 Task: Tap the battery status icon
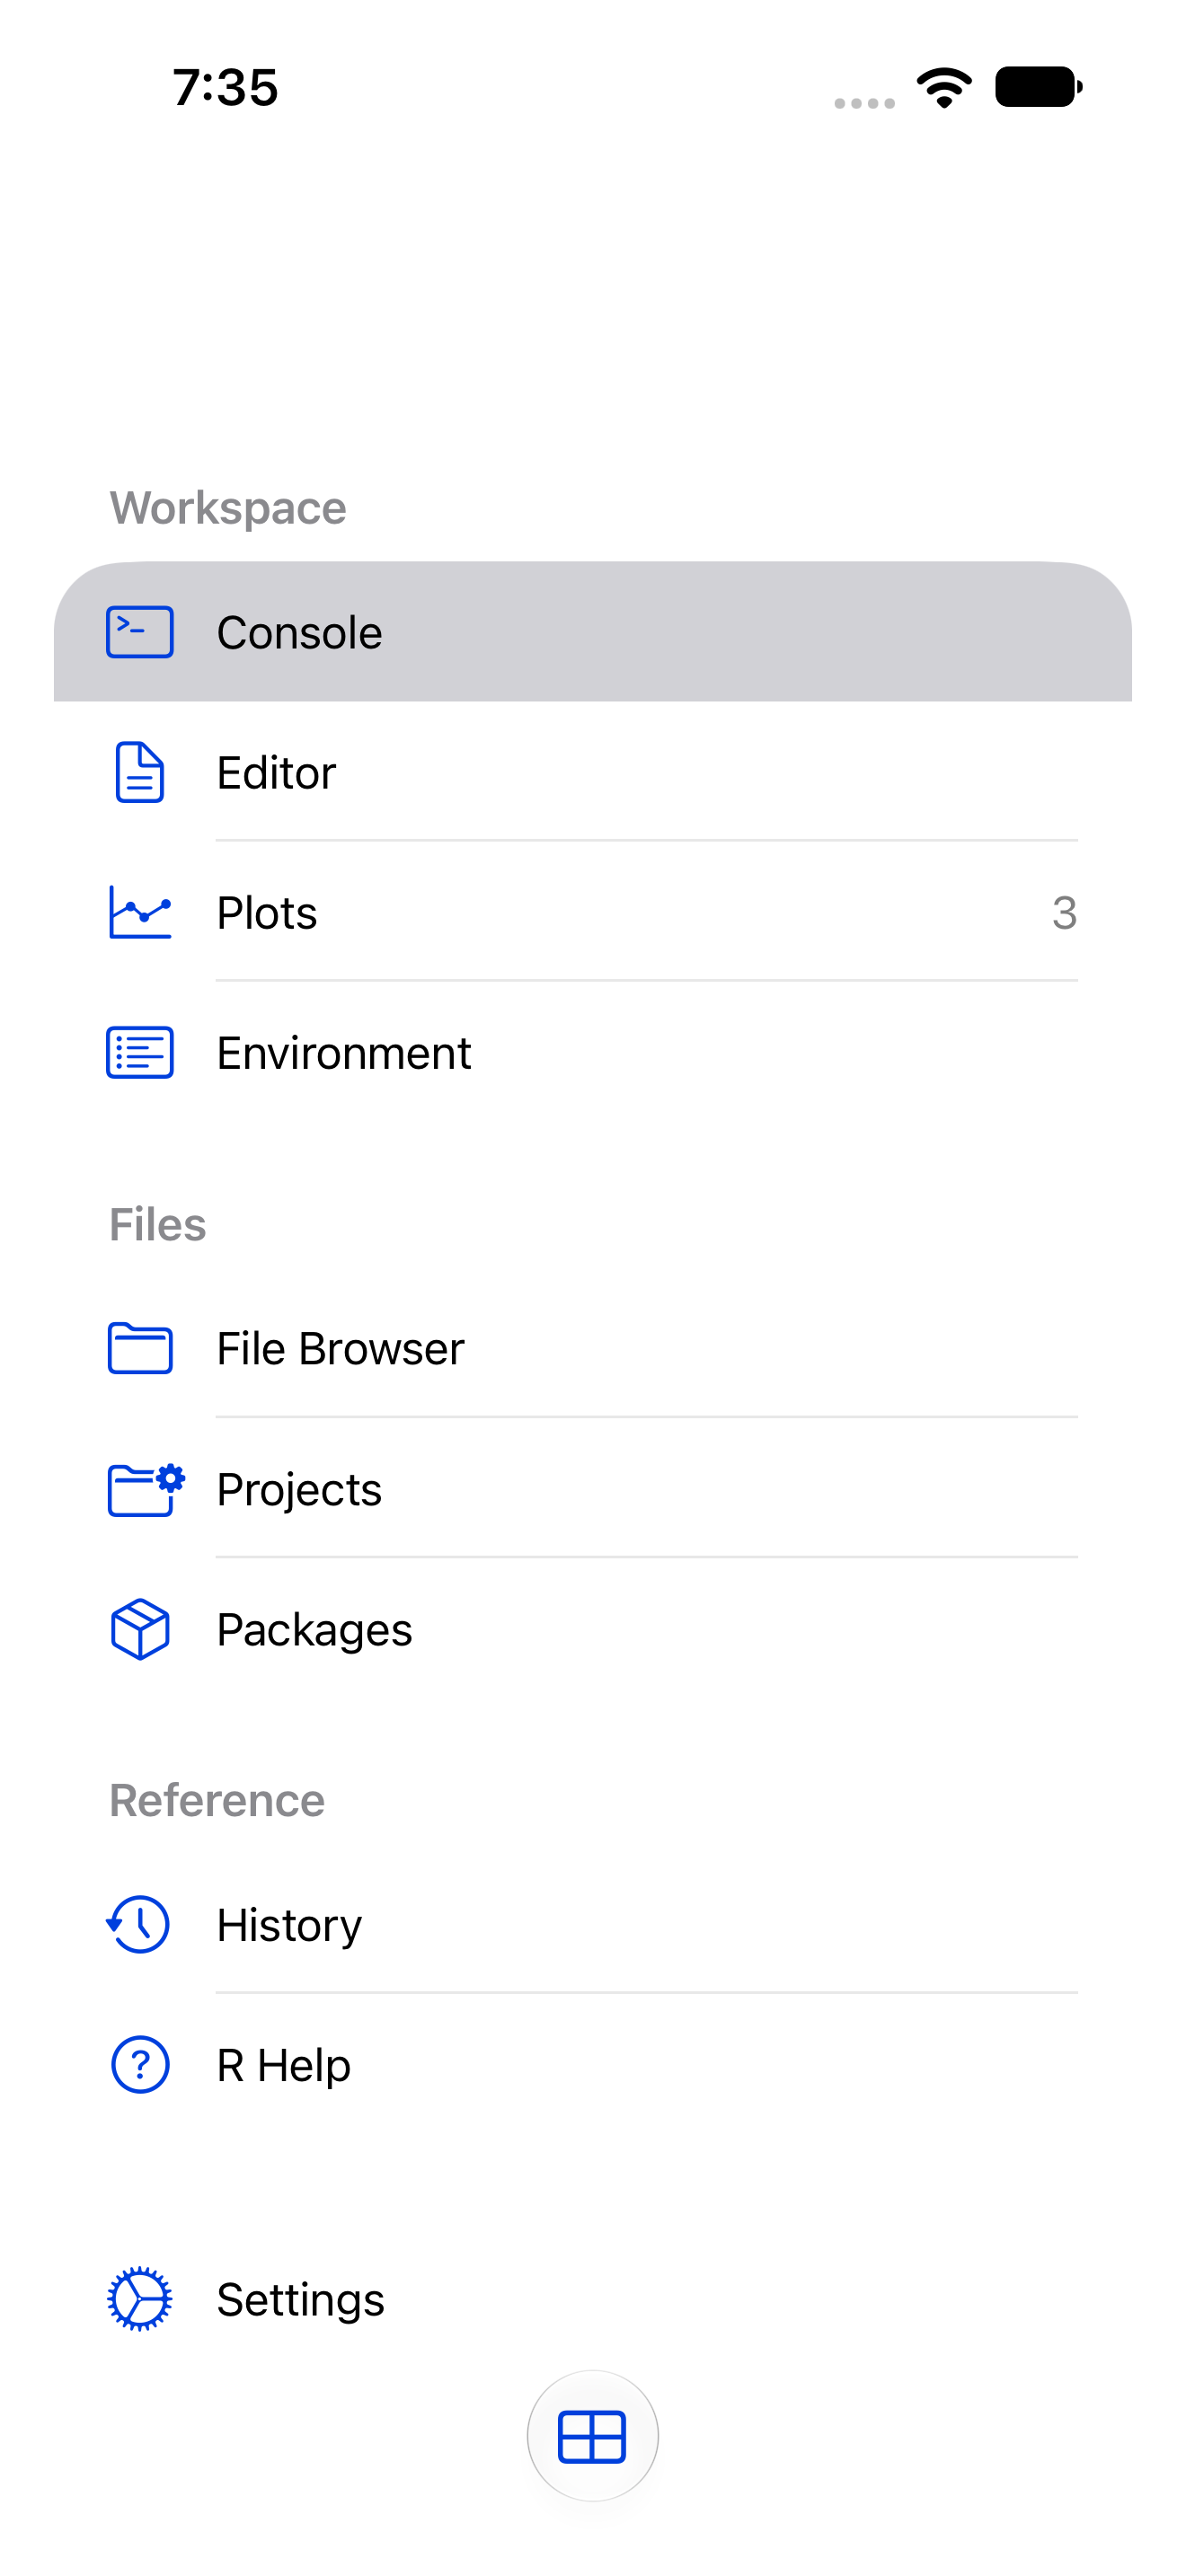[1039, 87]
